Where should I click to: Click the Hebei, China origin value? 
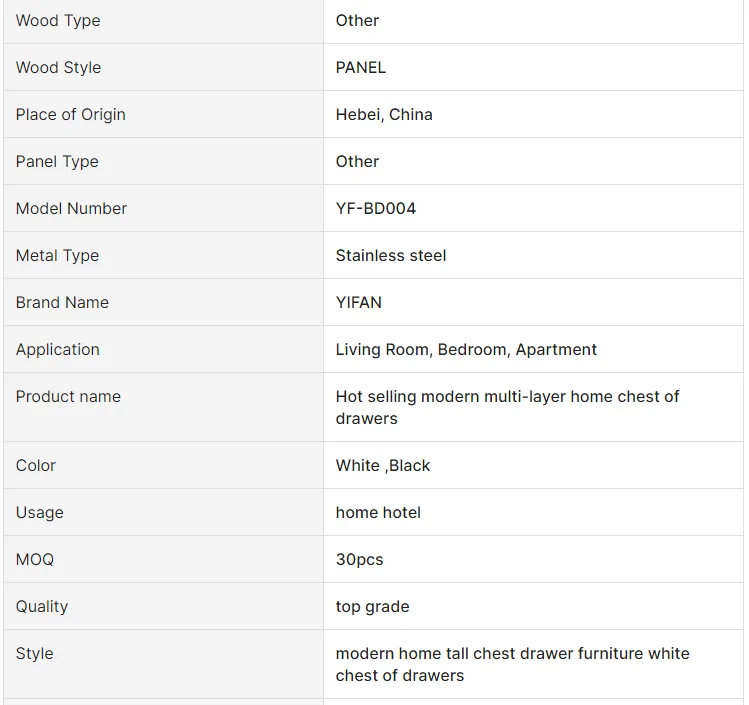click(384, 115)
